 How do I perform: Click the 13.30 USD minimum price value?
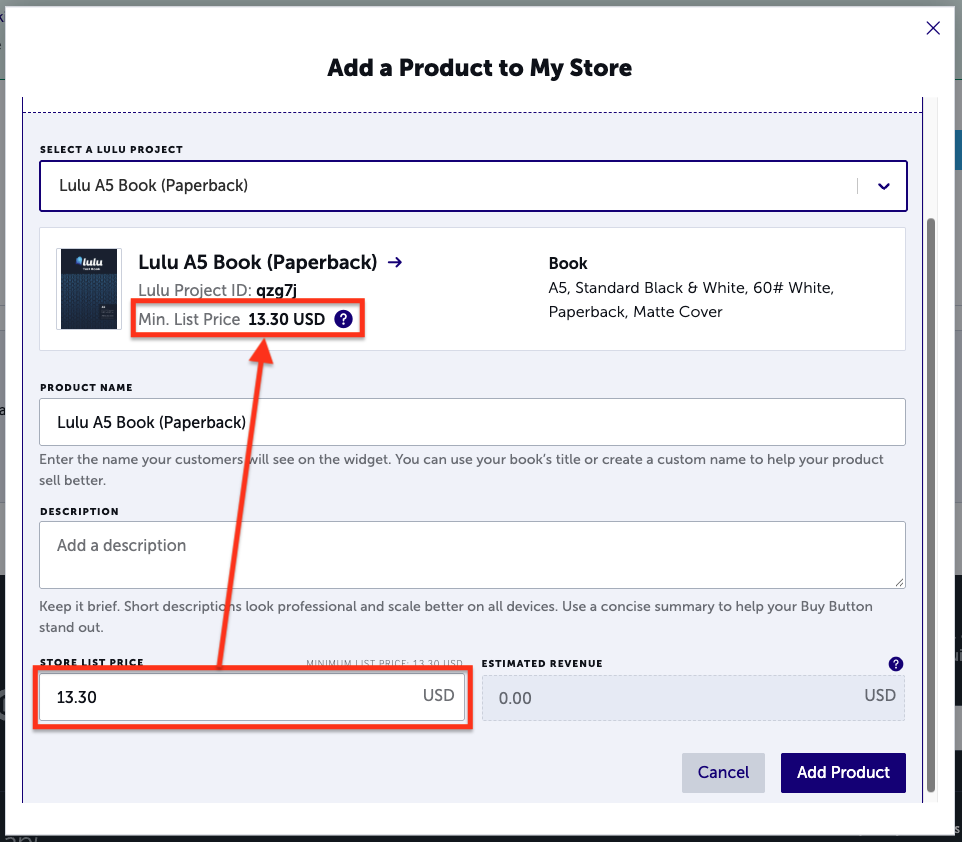[x=287, y=319]
